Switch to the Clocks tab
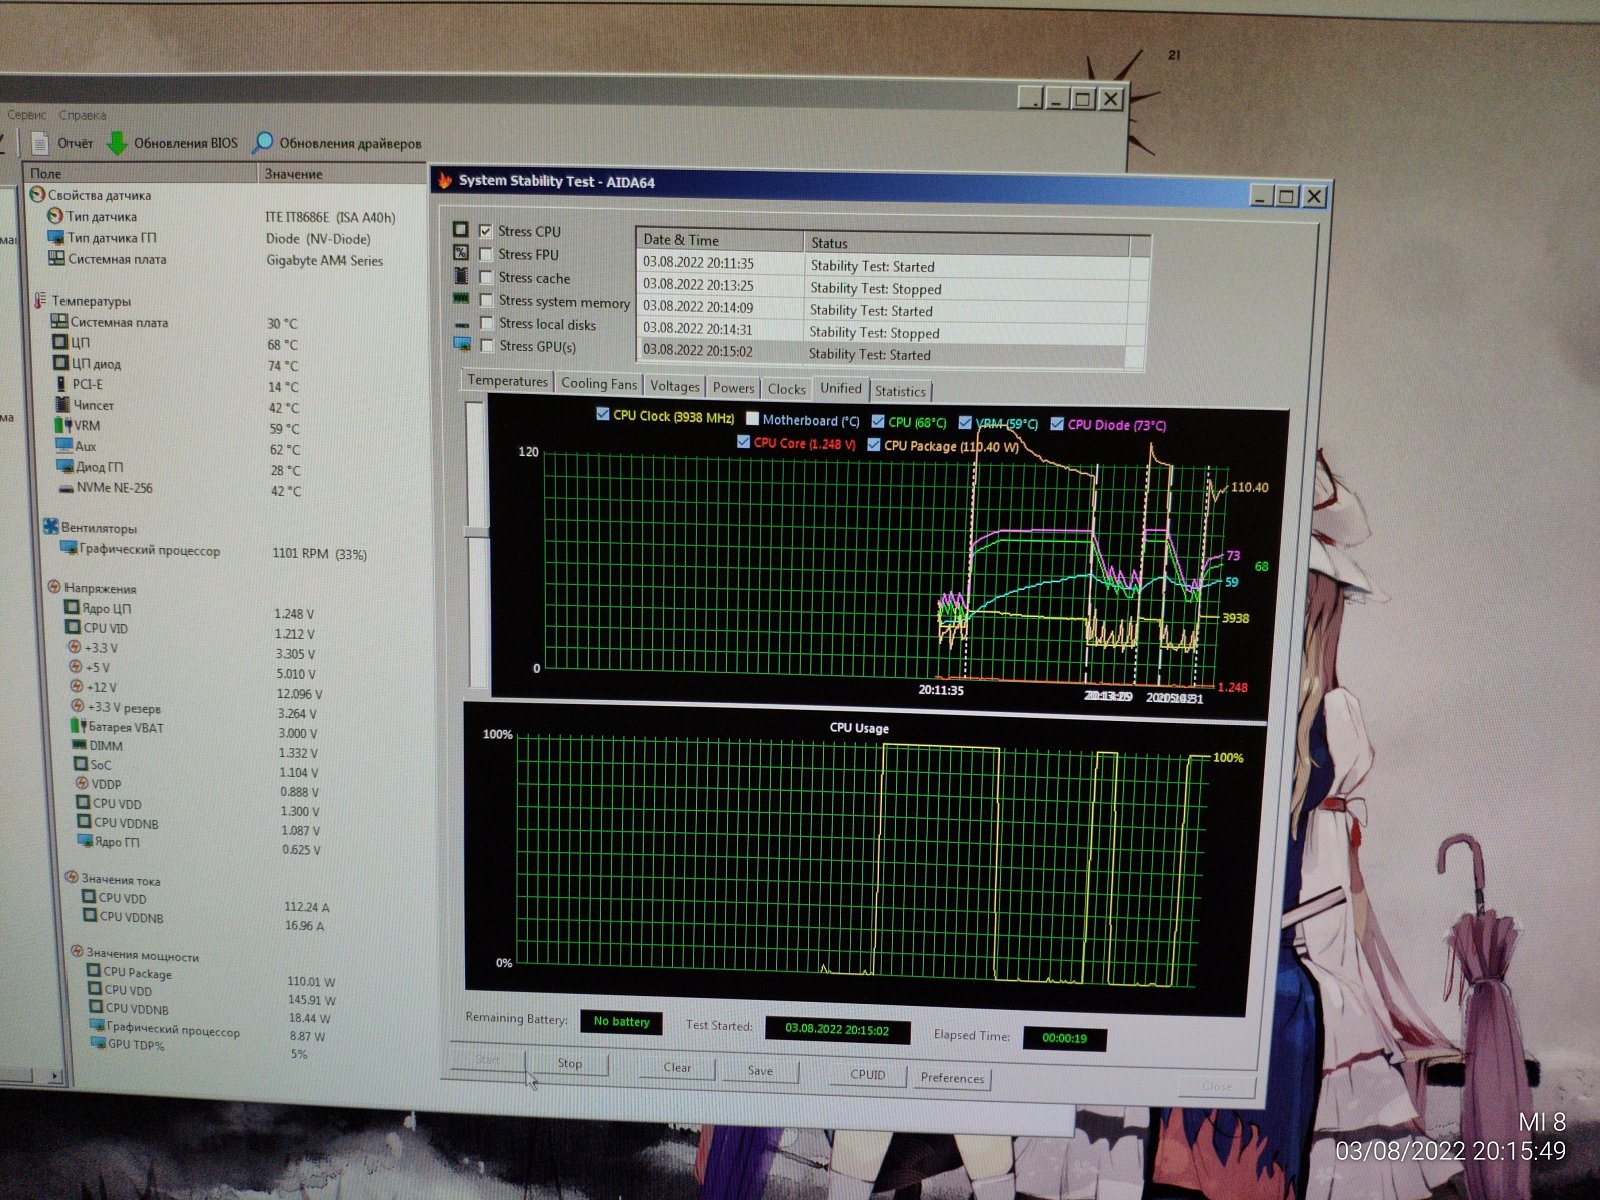 tap(787, 389)
